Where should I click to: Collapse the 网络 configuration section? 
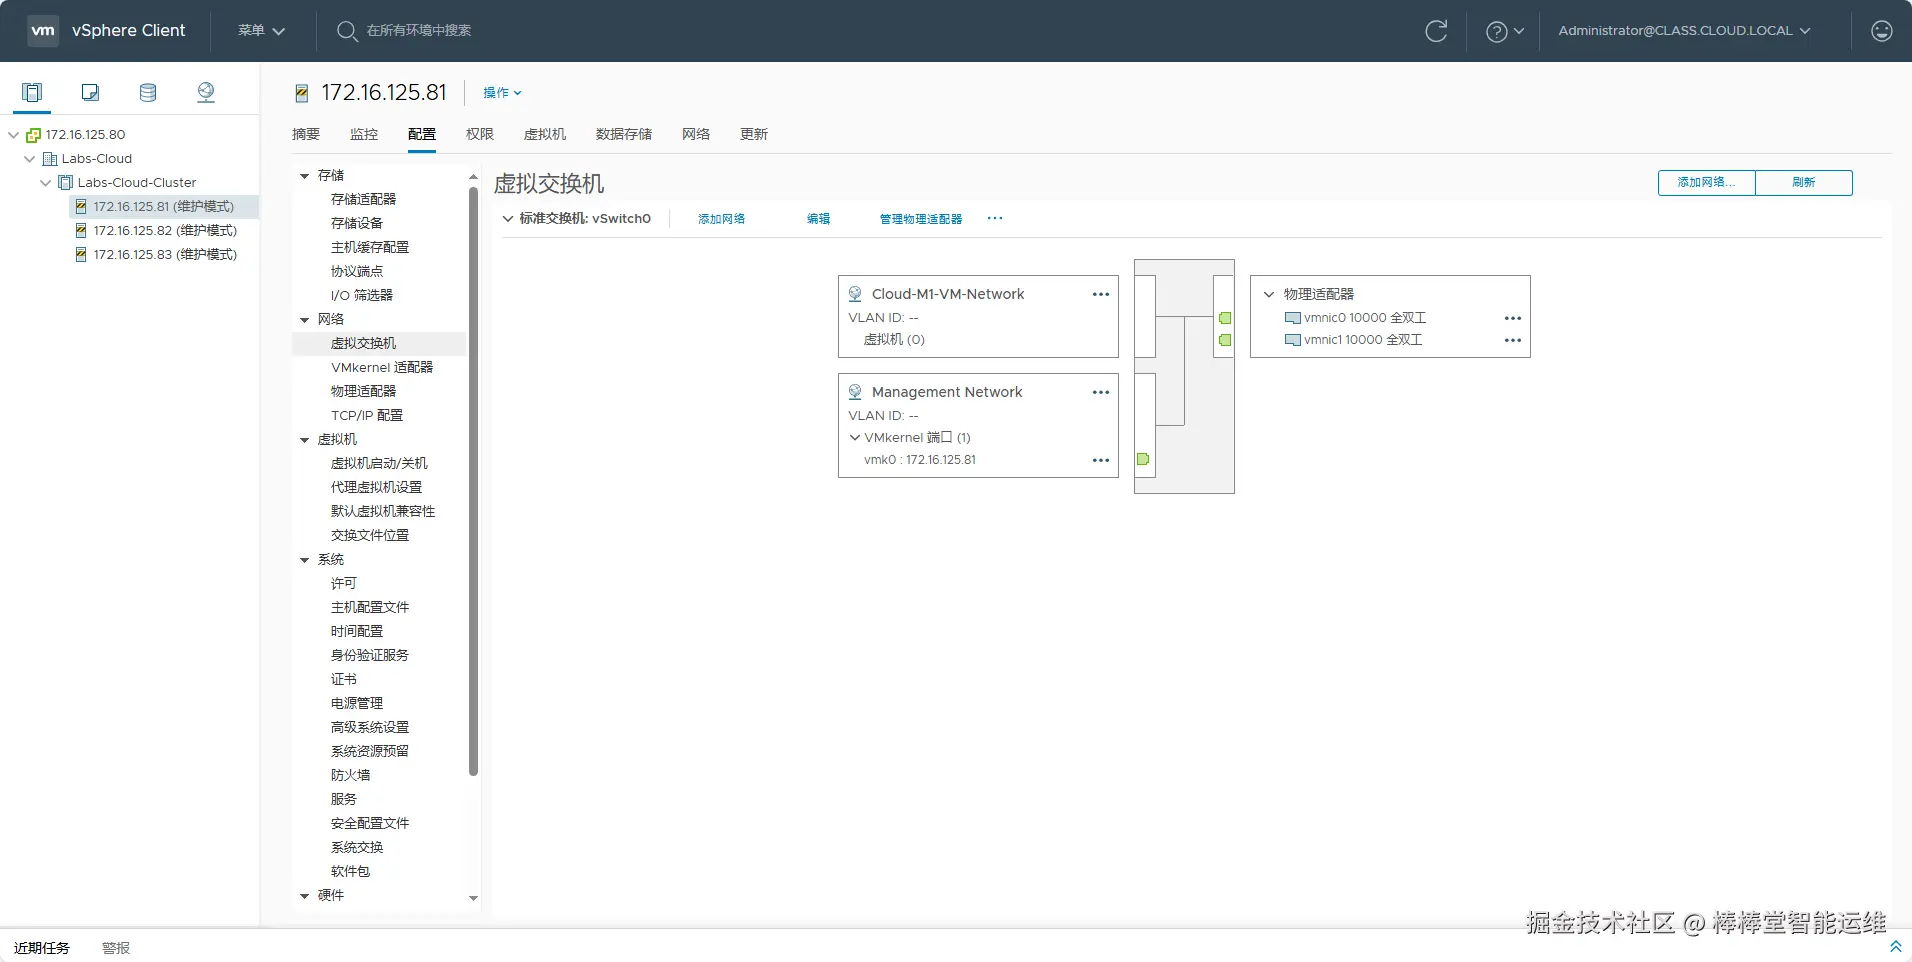click(304, 320)
